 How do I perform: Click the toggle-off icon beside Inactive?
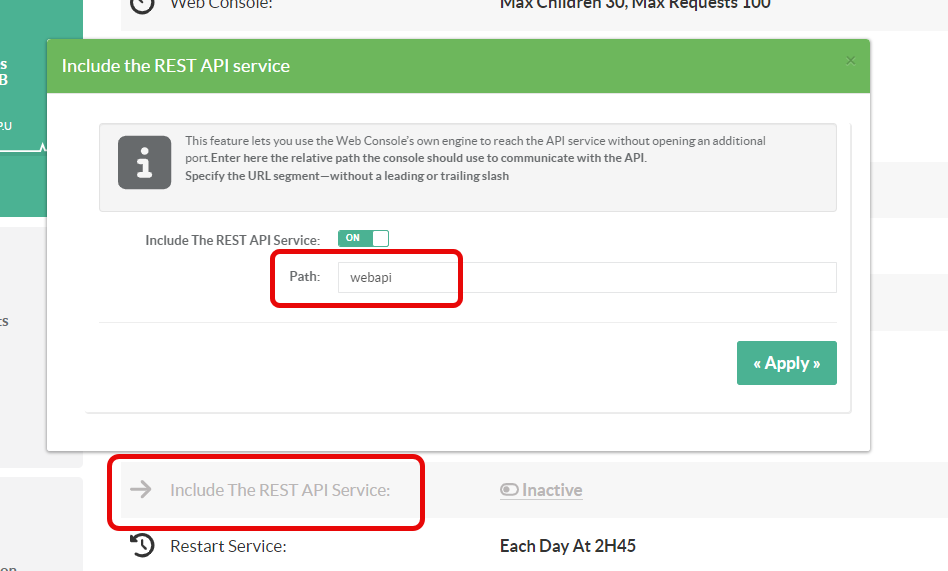point(509,490)
